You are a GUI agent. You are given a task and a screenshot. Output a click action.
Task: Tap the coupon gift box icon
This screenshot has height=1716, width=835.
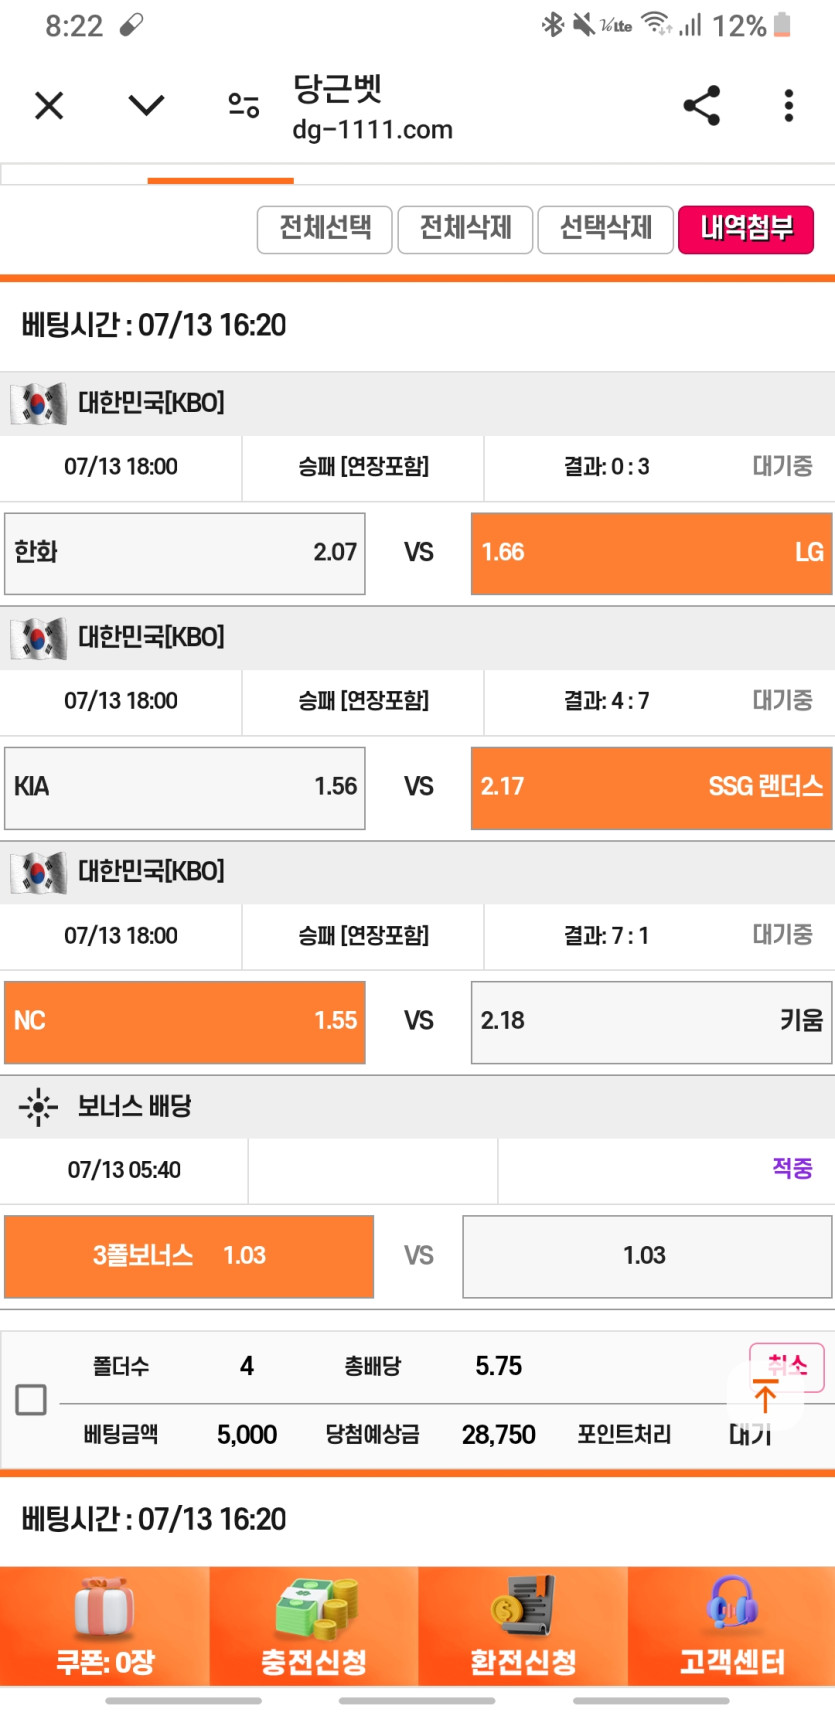[x=105, y=1608]
